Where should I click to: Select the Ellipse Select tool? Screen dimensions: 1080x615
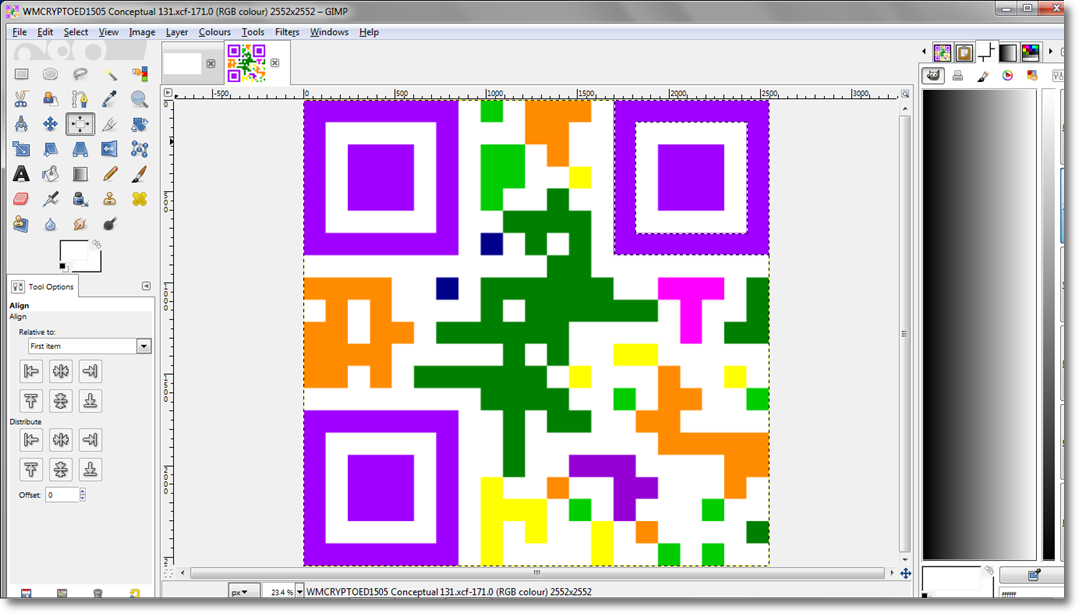(50, 74)
